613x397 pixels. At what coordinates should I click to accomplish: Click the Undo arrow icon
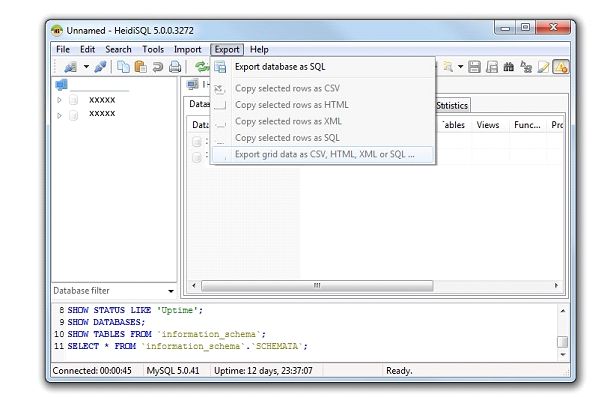click(x=158, y=67)
